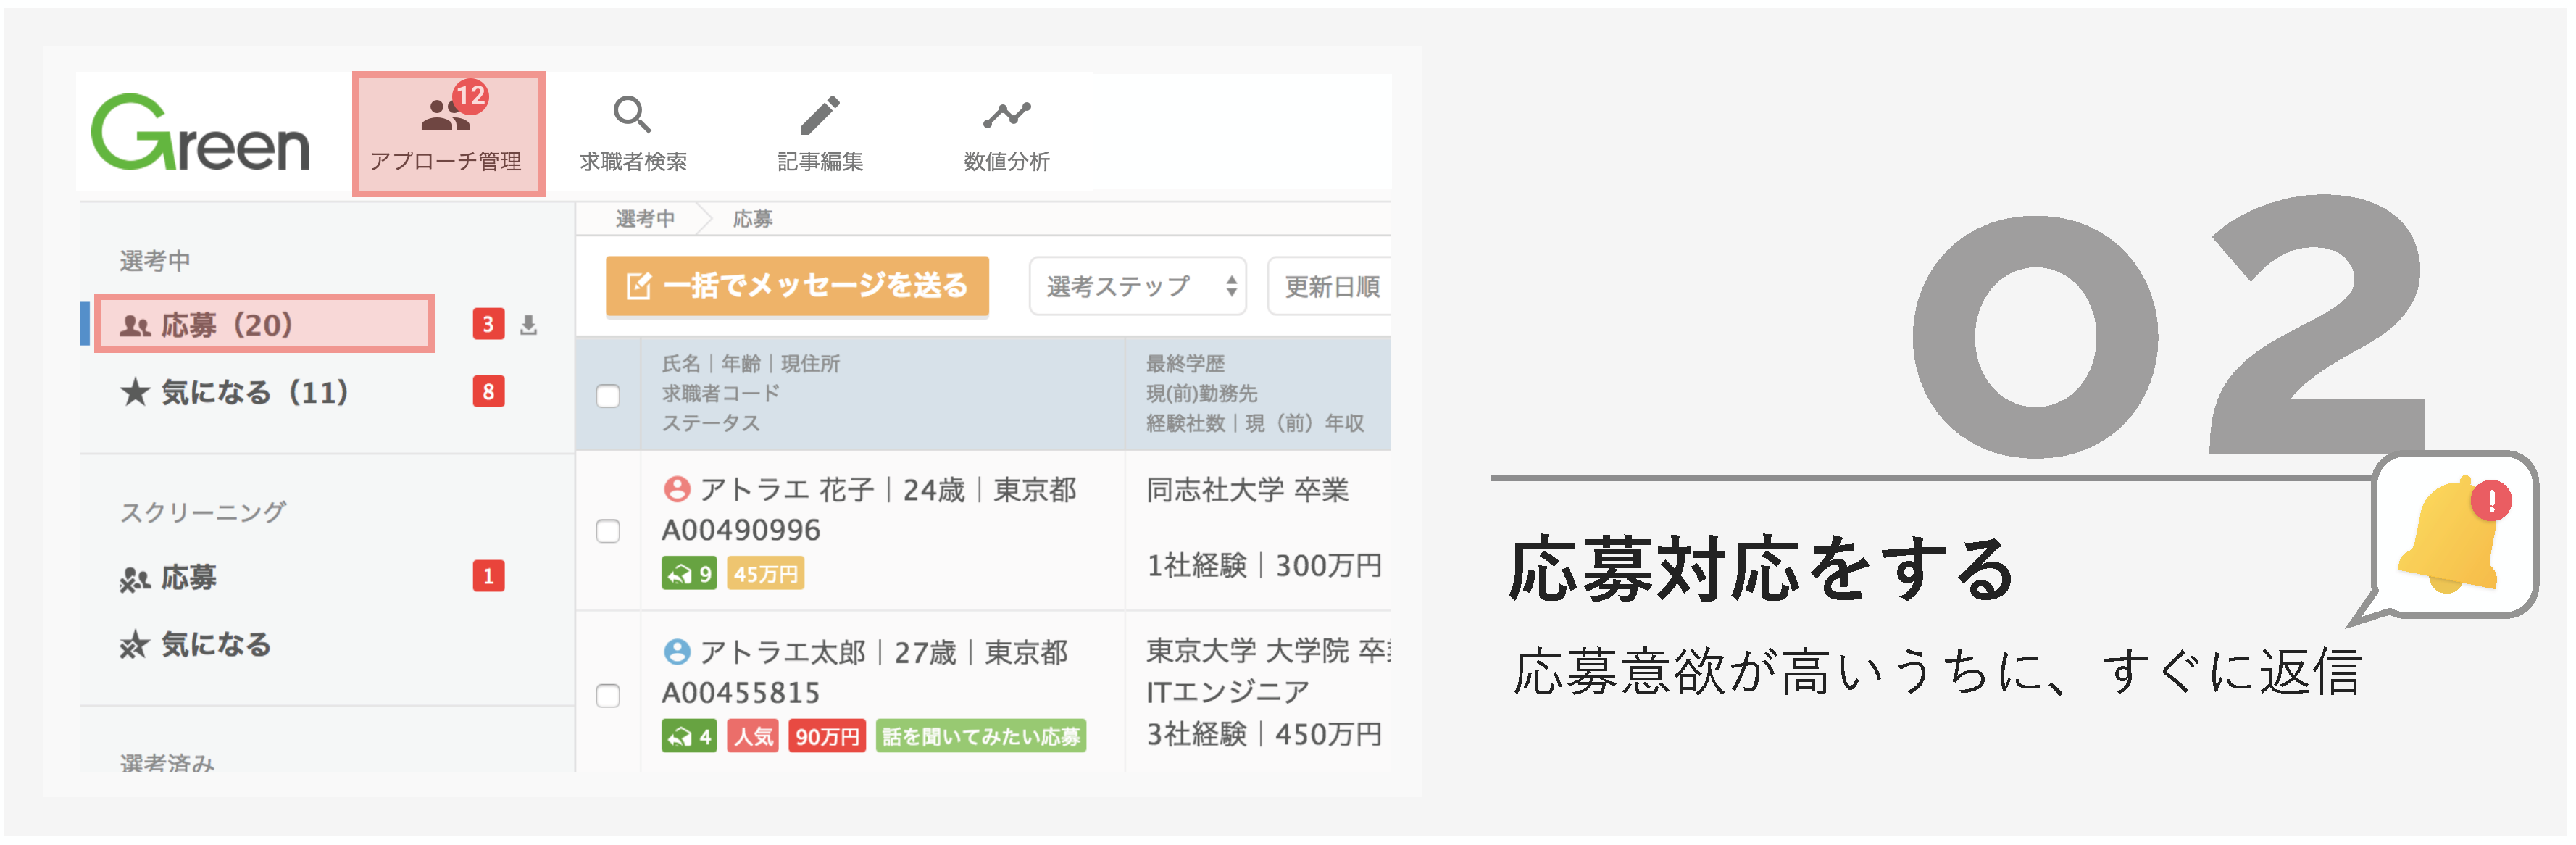Toggle the select-all checkbox in table header
Image resolution: width=2576 pixels, height=845 pixels.
pos(608,396)
